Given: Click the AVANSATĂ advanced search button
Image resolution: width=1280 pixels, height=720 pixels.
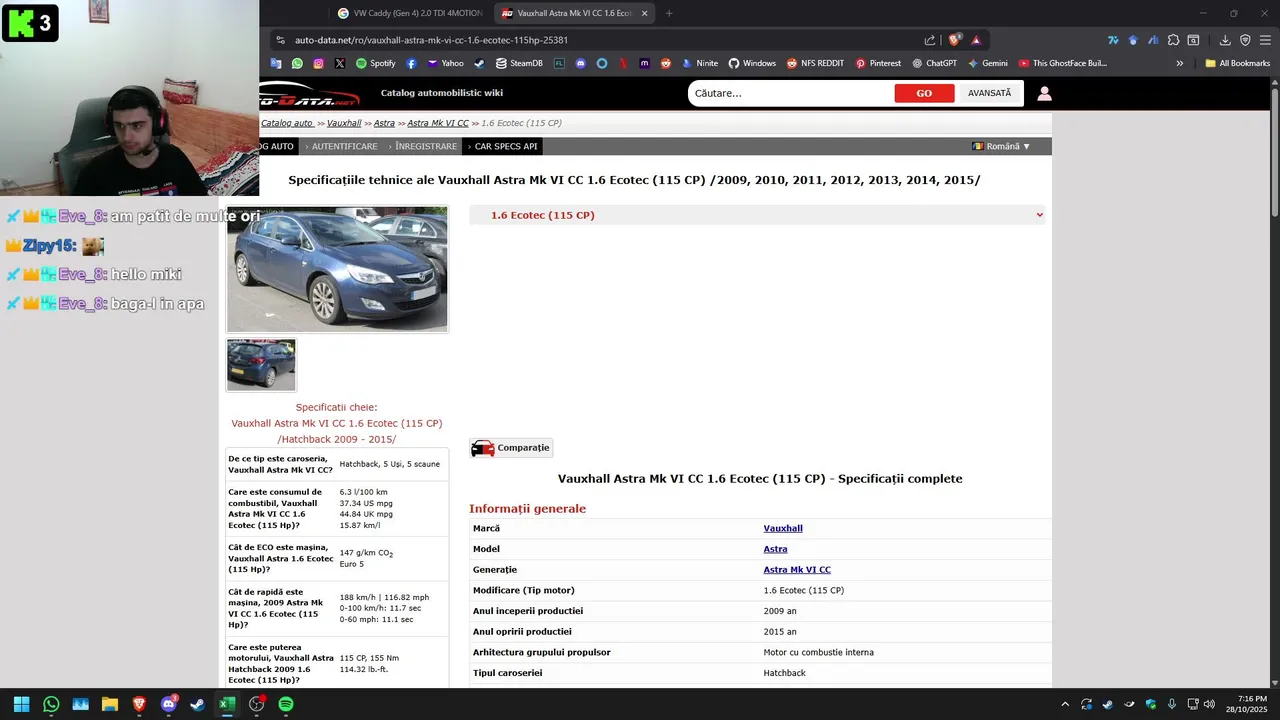Looking at the screenshot, I should [989, 93].
